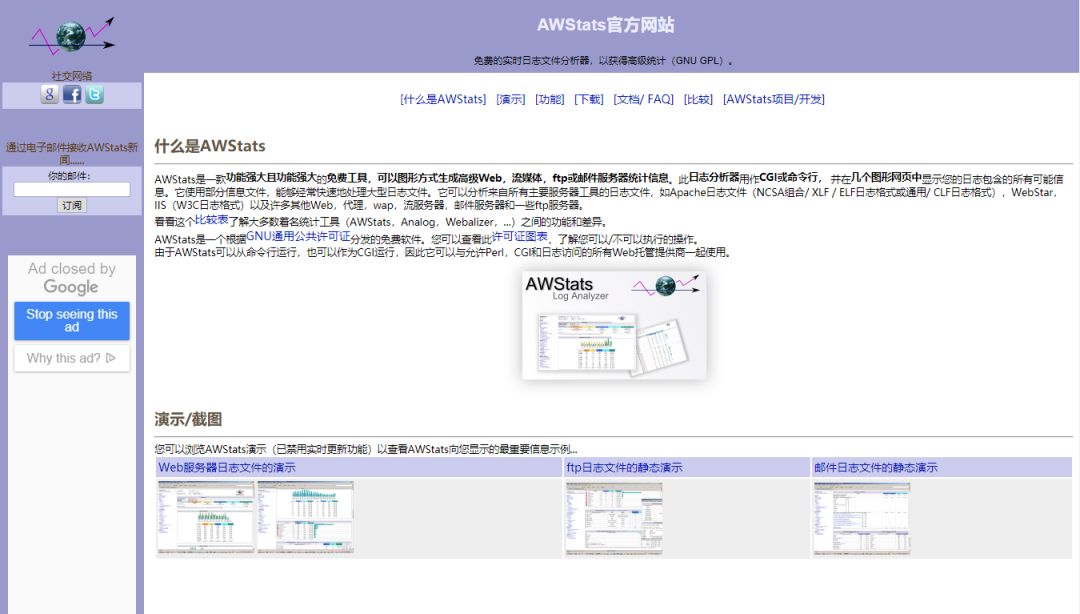View the ftp日志文件 demo thumbnail
This screenshot has height=614, width=1080.
[x=612, y=516]
